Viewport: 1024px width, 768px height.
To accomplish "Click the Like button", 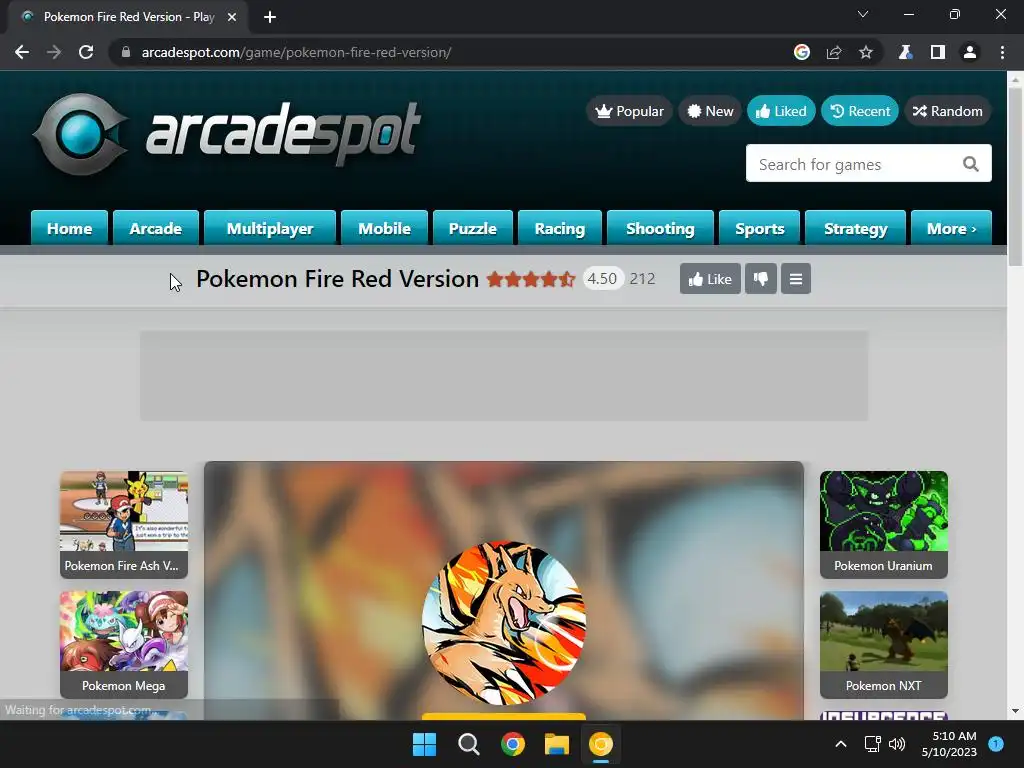I will coord(710,279).
